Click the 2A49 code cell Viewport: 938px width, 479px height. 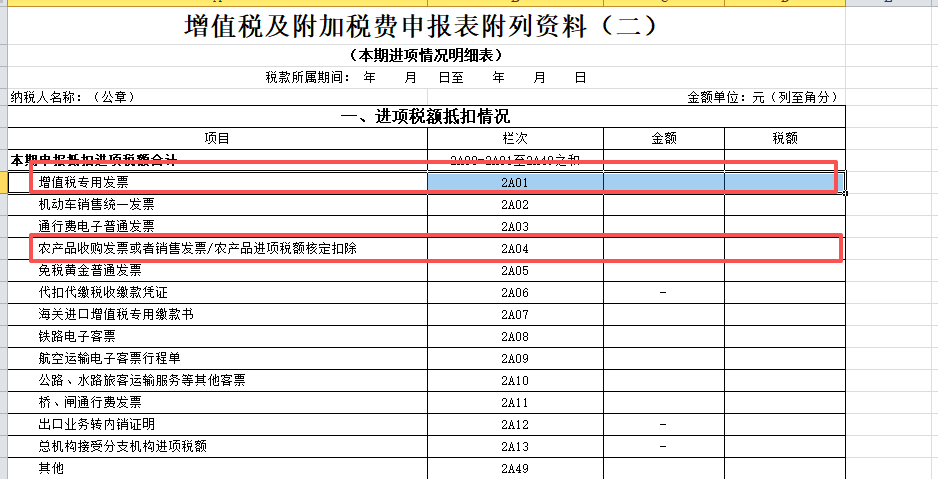(515, 468)
